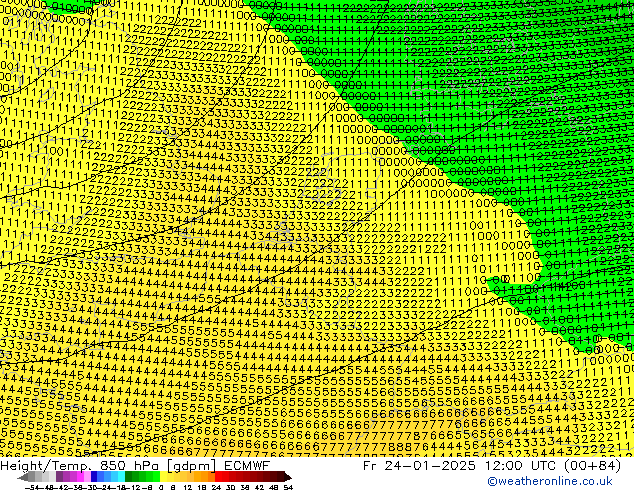Select the dark maroon legend swatch
This screenshot has width=634, height=490.
click(x=270, y=477)
